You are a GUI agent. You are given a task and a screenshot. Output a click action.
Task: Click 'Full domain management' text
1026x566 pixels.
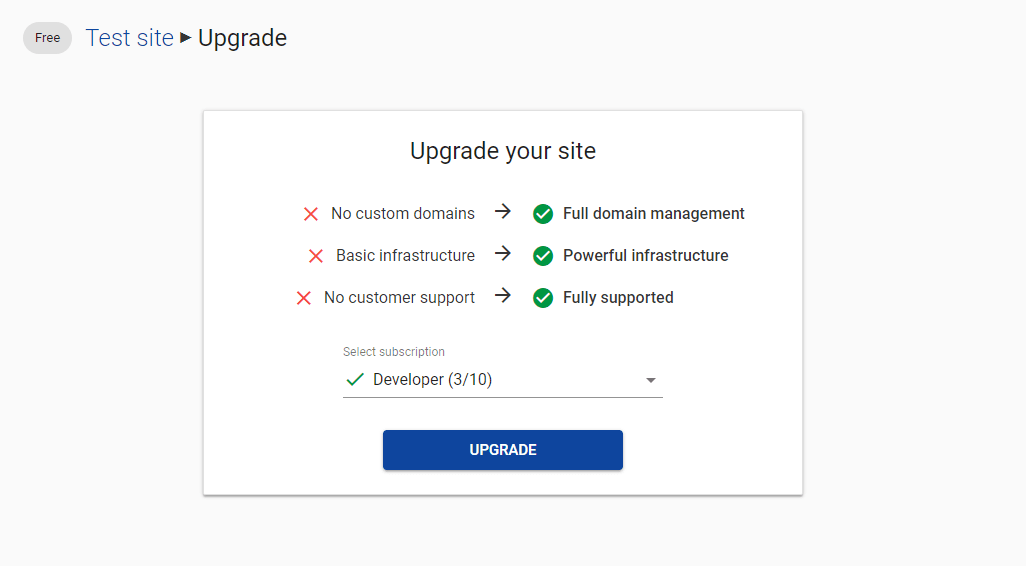pyautogui.click(x=654, y=213)
